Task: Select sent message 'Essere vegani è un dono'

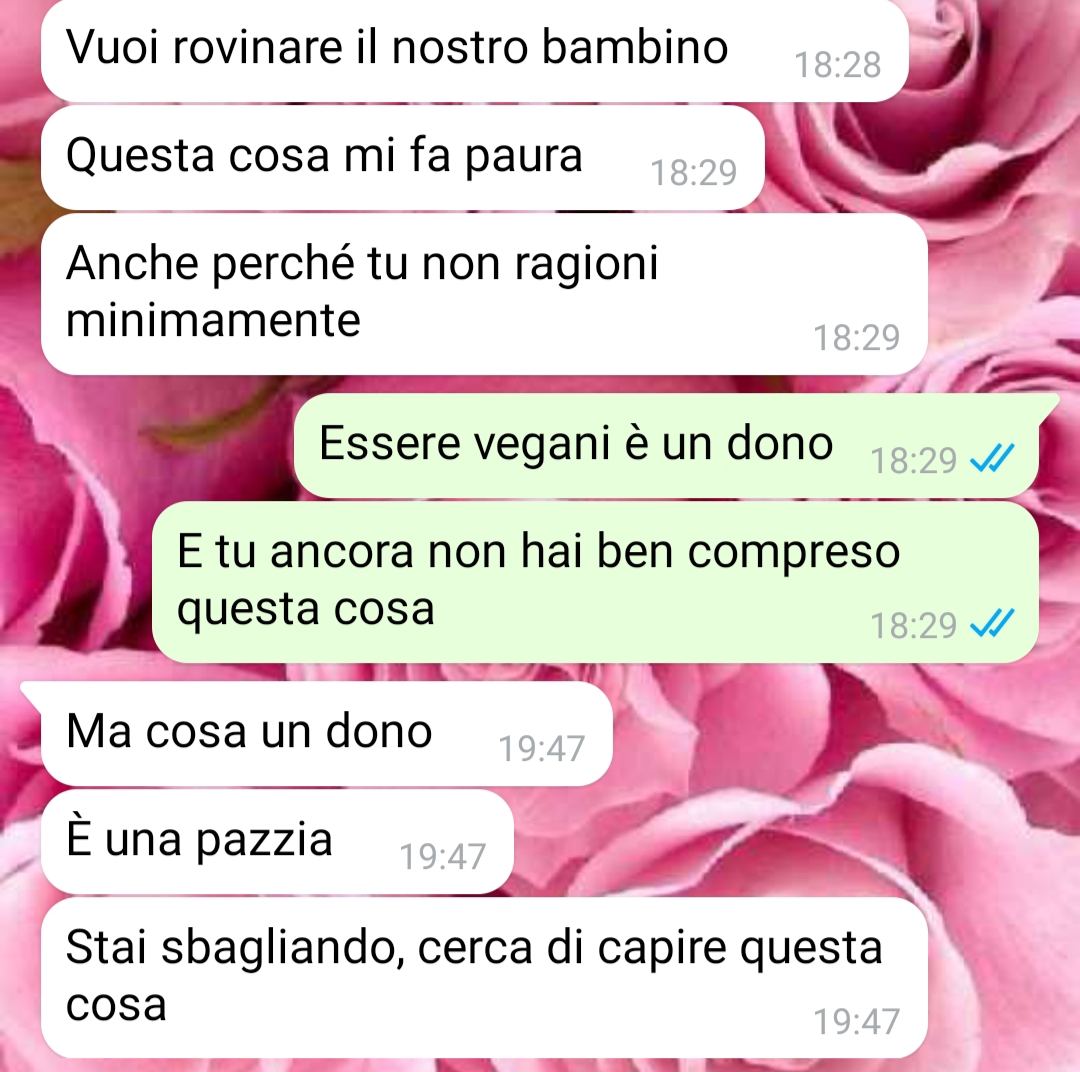Action: (666, 445)
